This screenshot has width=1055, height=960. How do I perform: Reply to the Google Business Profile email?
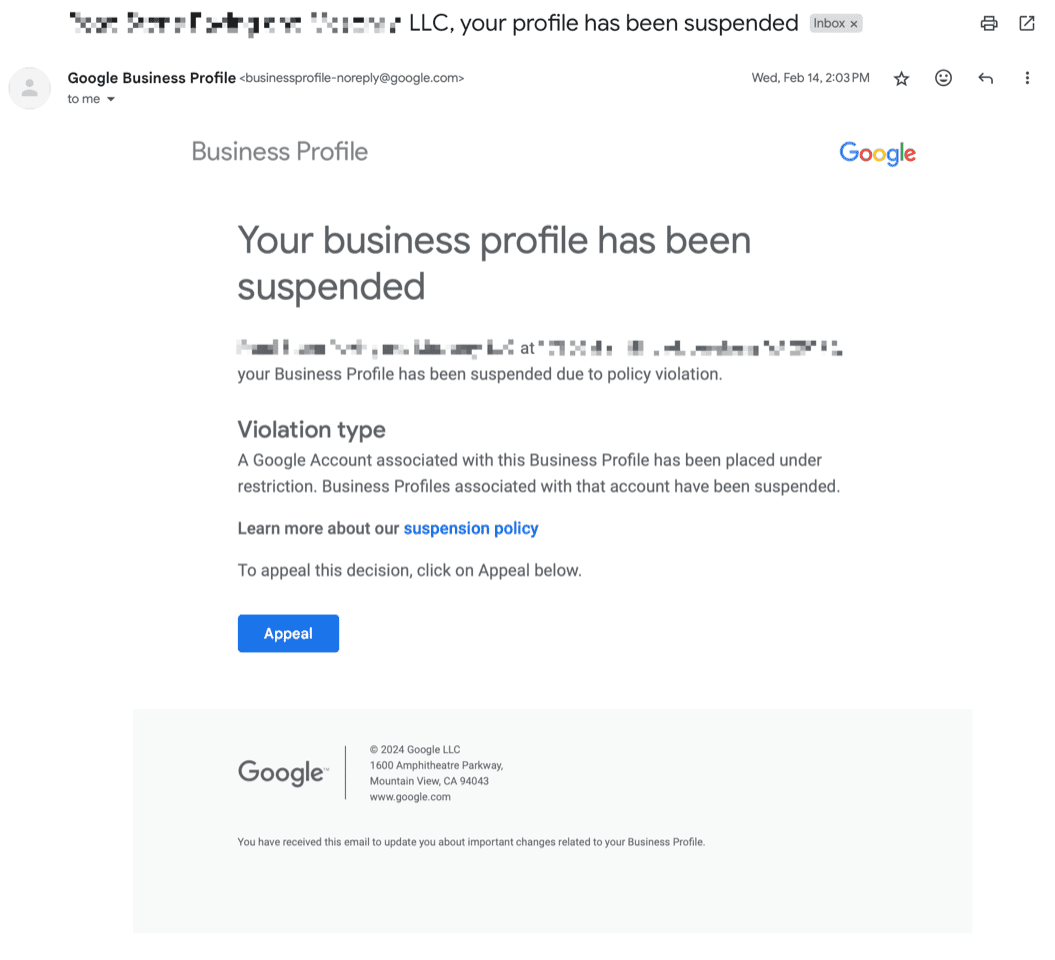(985, 78)
